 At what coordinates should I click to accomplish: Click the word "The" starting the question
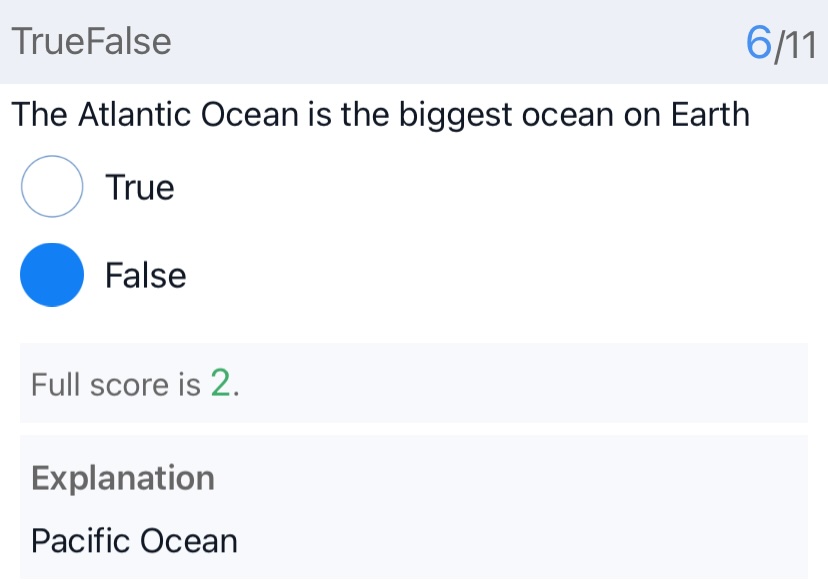(39, 114)
